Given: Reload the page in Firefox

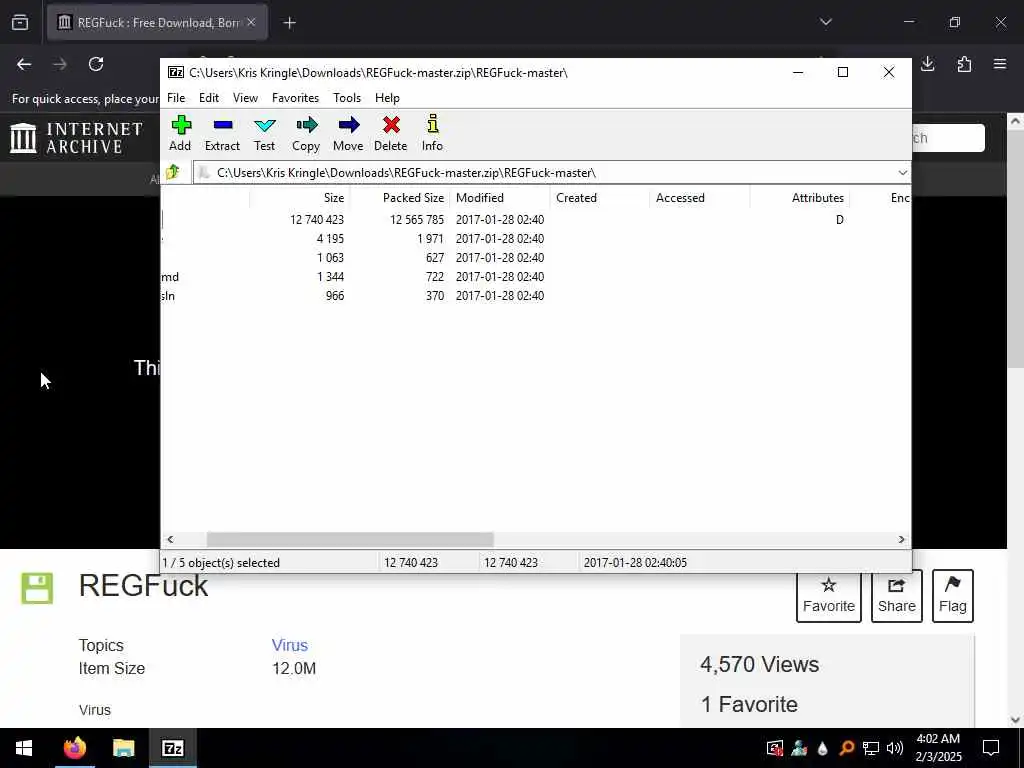Looking at the screenshot, I should (x=96, y=64).
